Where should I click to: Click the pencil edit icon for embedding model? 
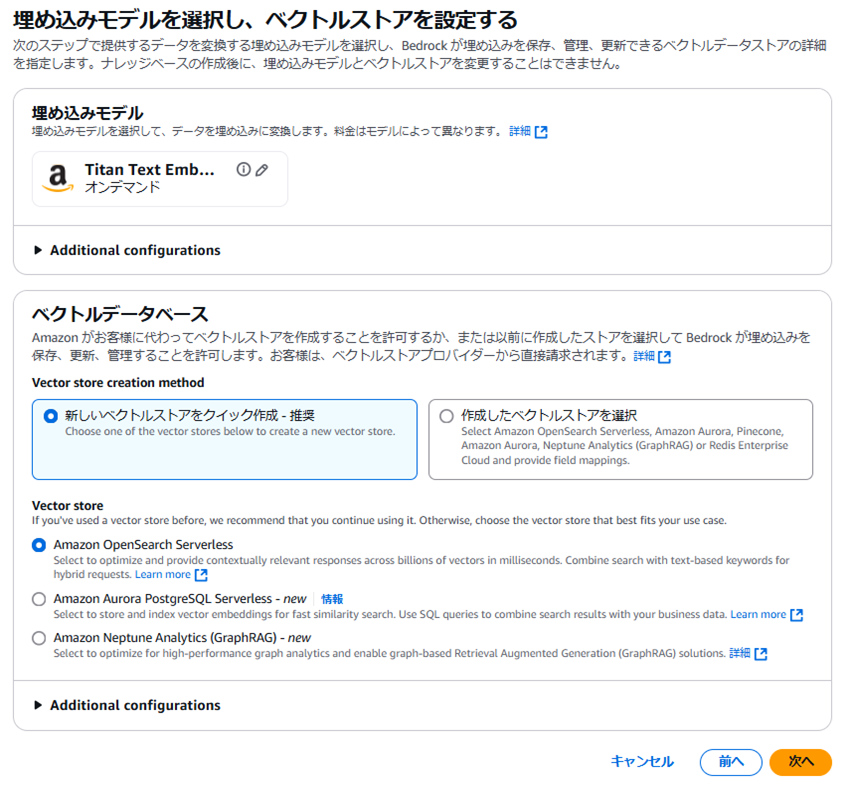[x=262, y=170]
